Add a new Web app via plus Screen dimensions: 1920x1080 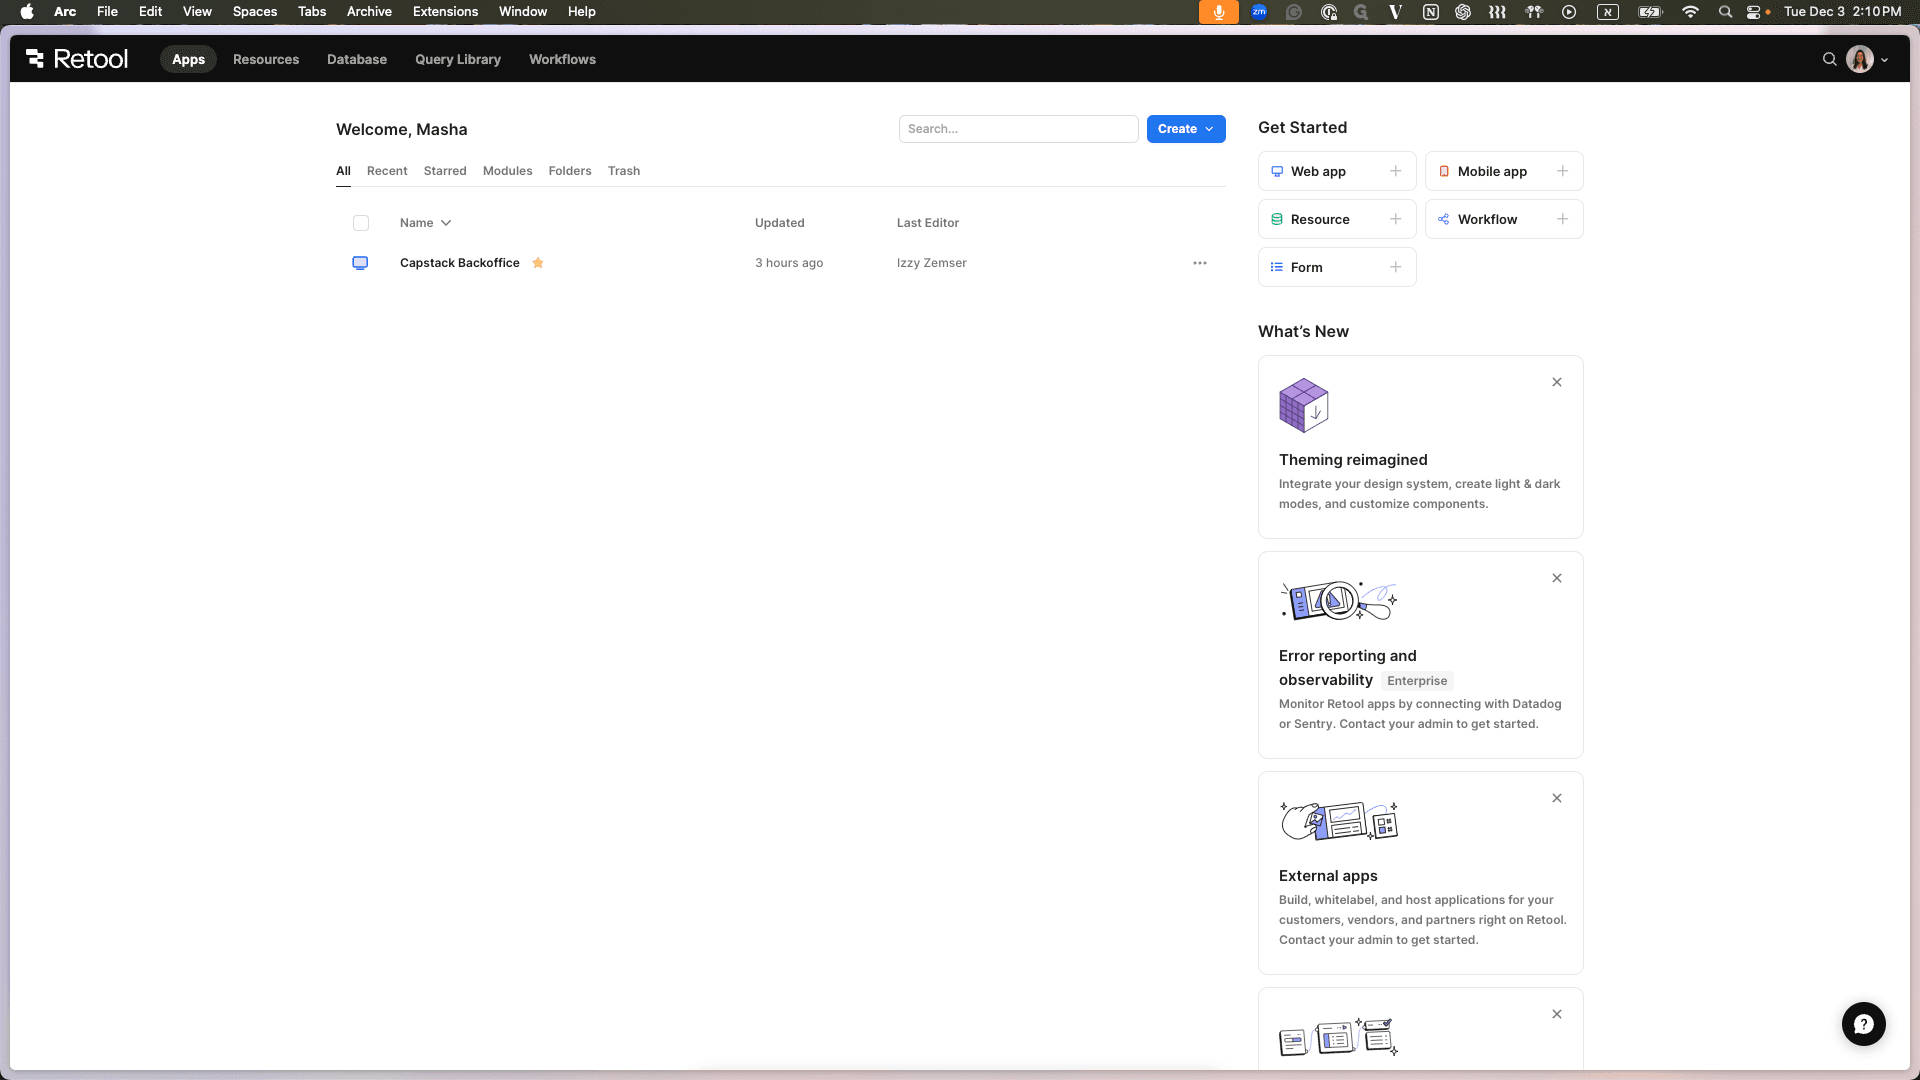point(1395,171)
